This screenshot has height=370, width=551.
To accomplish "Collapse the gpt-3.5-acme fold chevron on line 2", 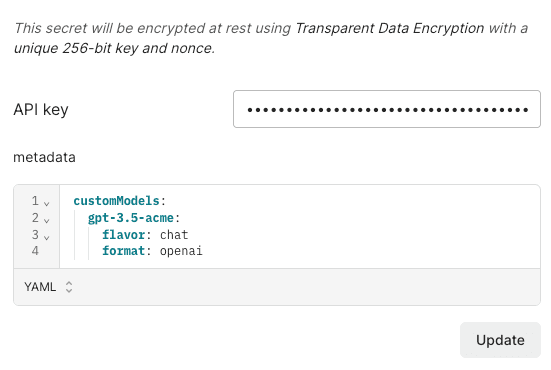I will click(x=46, y=220).
